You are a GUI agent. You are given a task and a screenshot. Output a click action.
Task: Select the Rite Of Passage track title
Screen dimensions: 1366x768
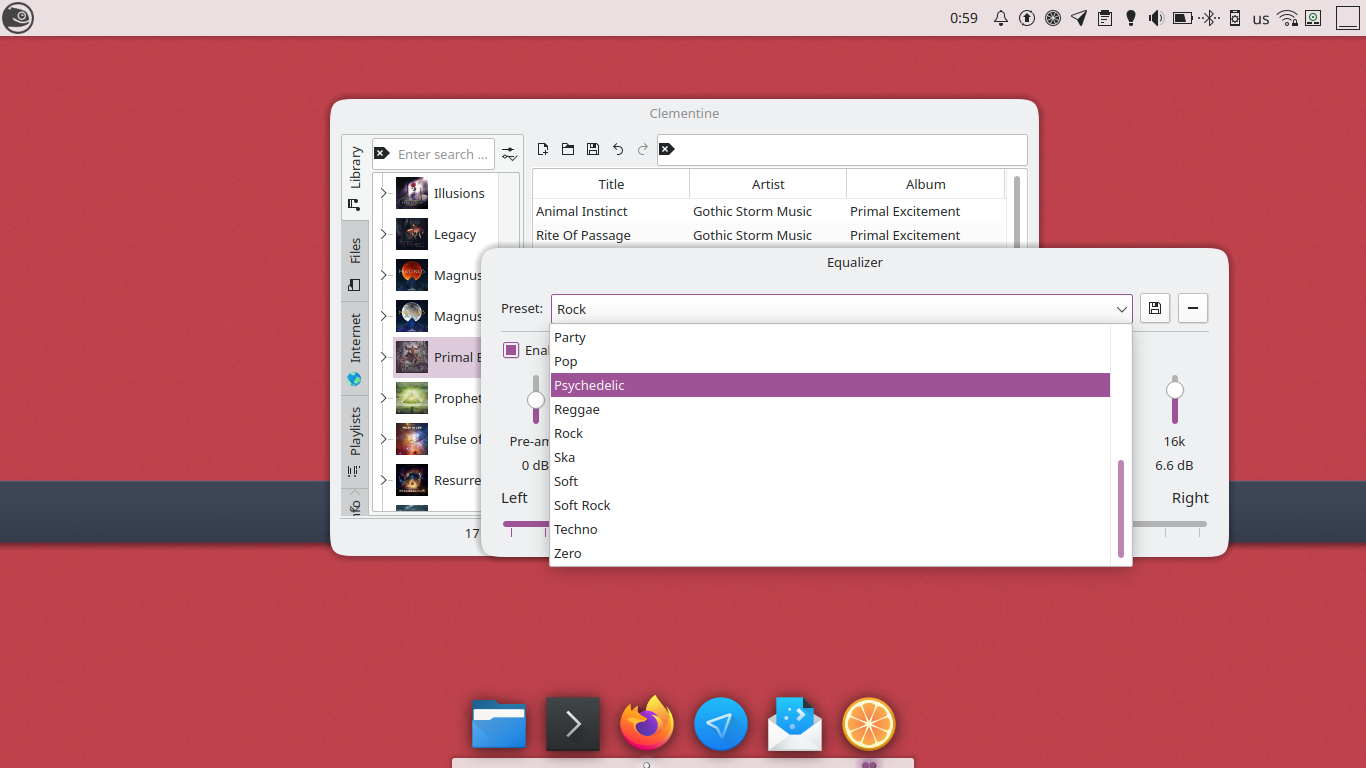click(x=583, y=235)
